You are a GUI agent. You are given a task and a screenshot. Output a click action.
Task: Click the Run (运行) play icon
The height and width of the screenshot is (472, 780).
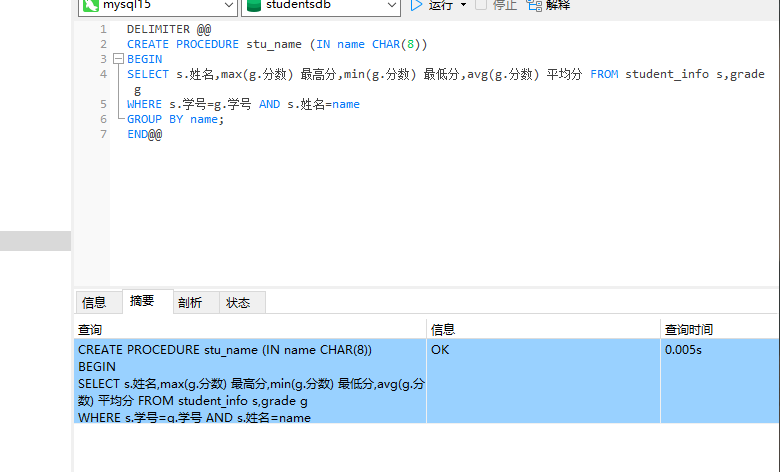[416, 5]
